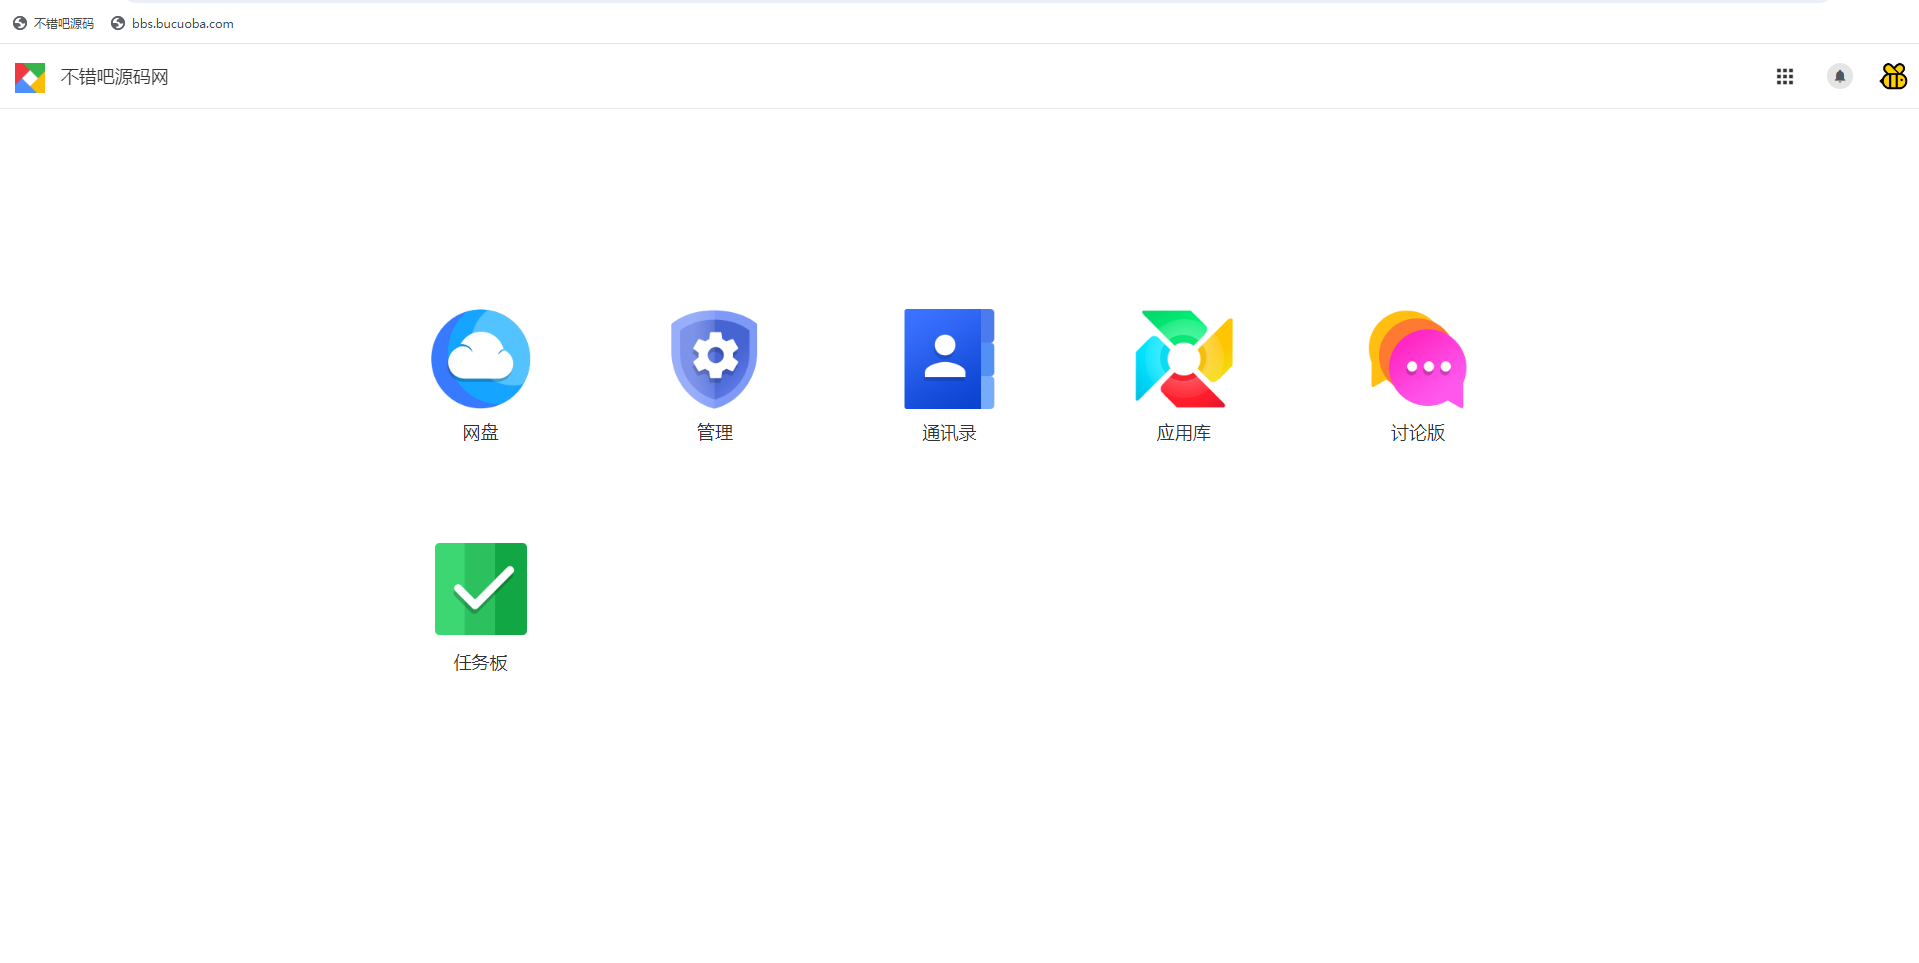Image resolution: width=1919 pixels, height=963 pixels.
Task: Click the 通讯录 contact book blue icon
Action: pyautogui.click(x=948, y=358)
